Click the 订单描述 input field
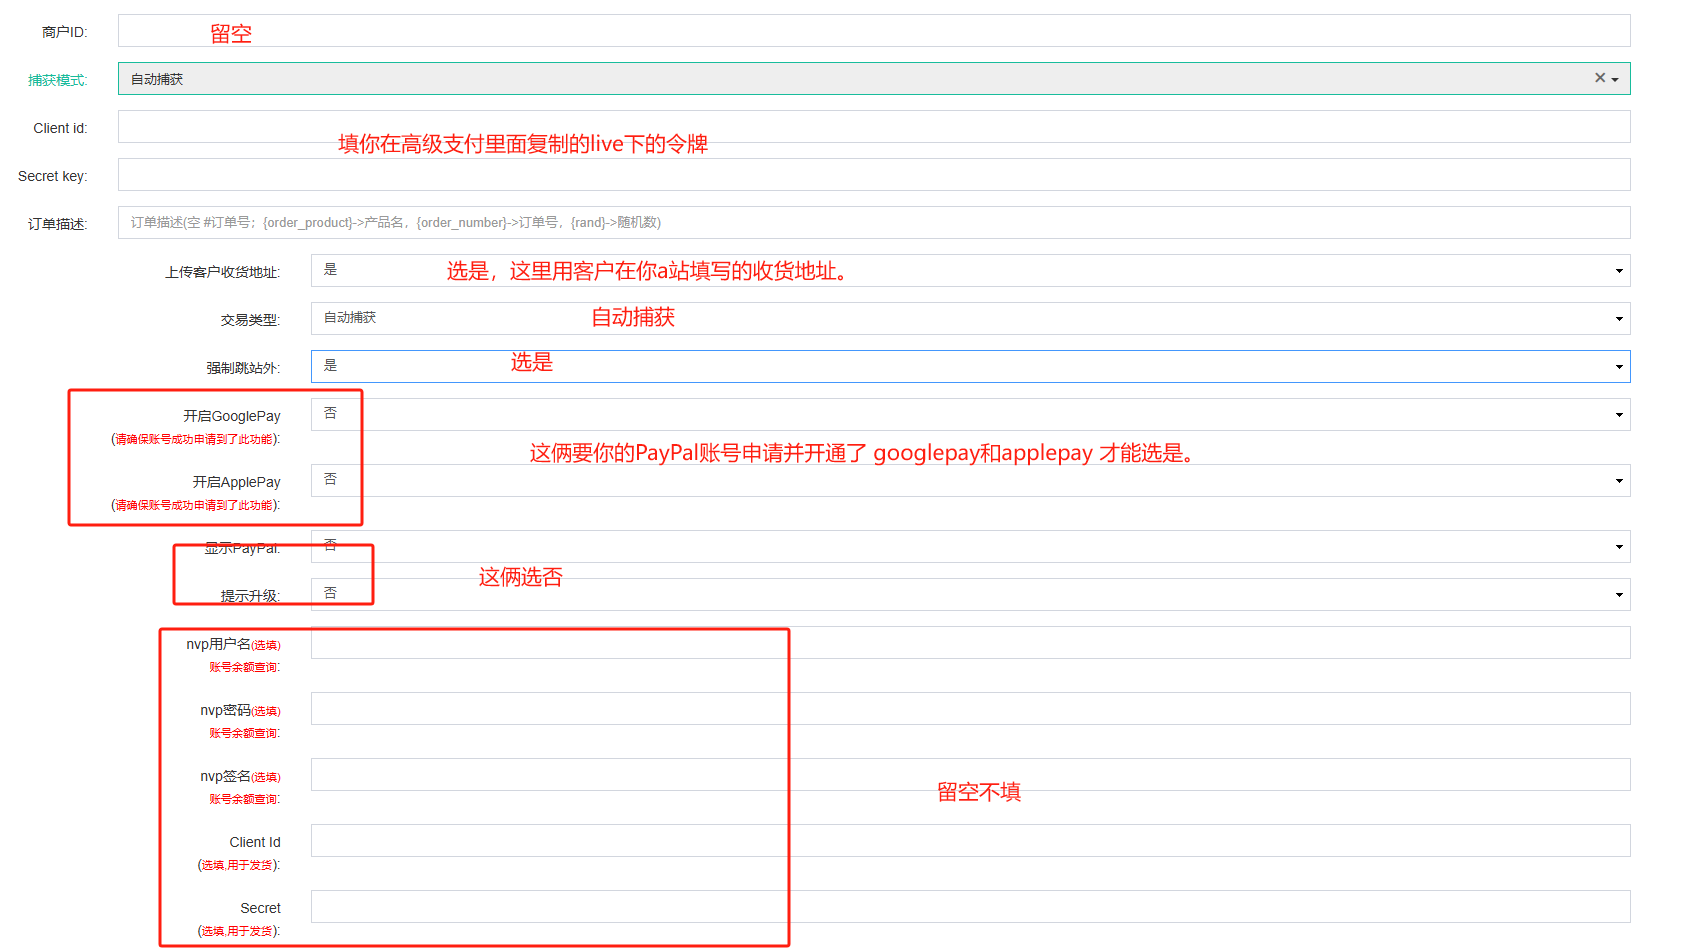This screenshot has height=951, width=1685. point(874,223)
